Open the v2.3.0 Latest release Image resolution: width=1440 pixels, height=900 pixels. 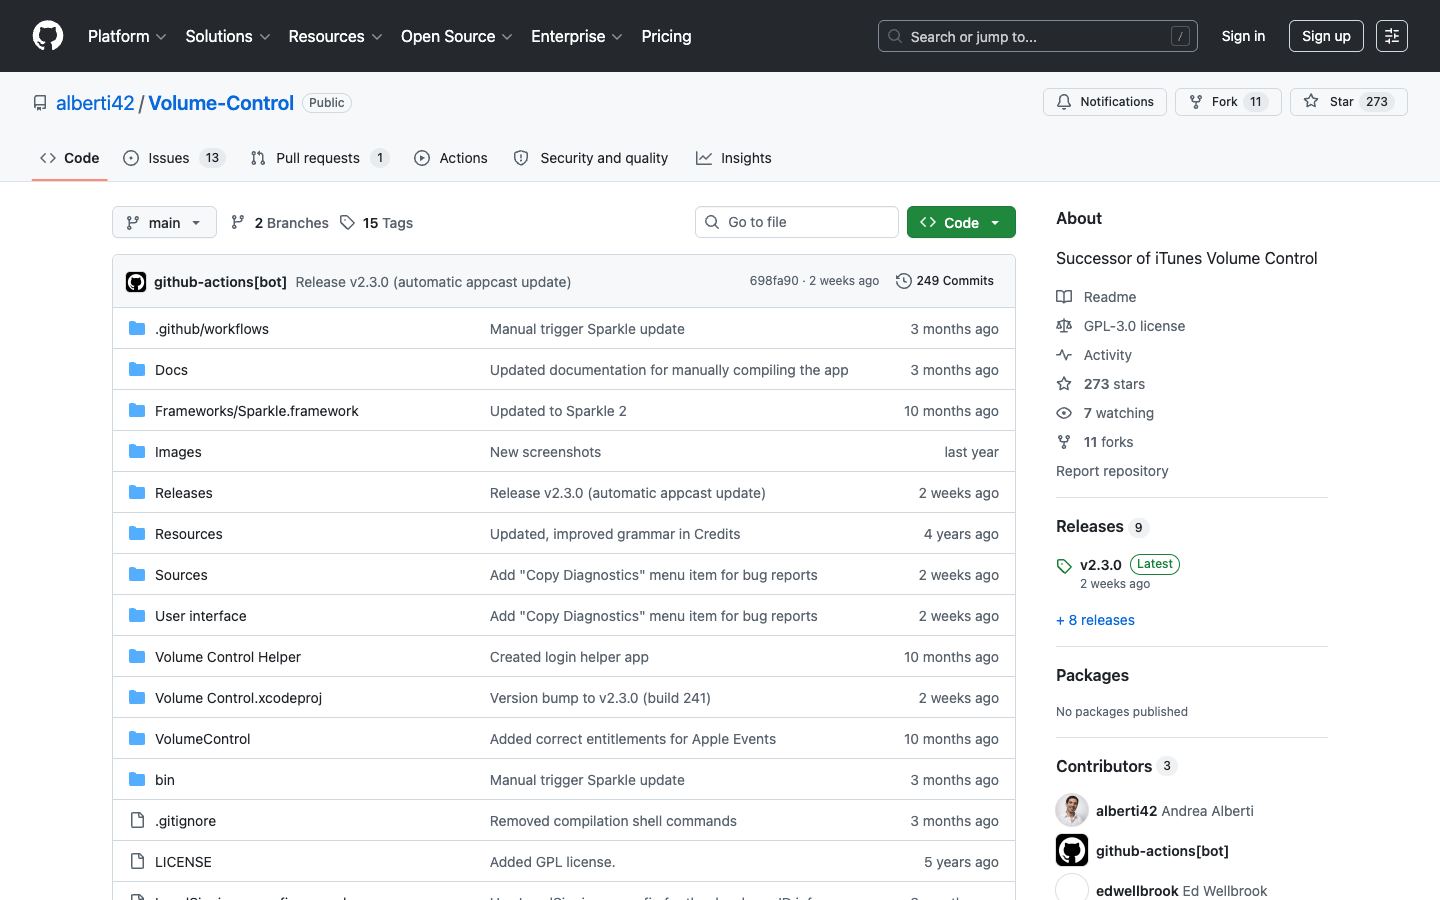tap(1118, 573)
